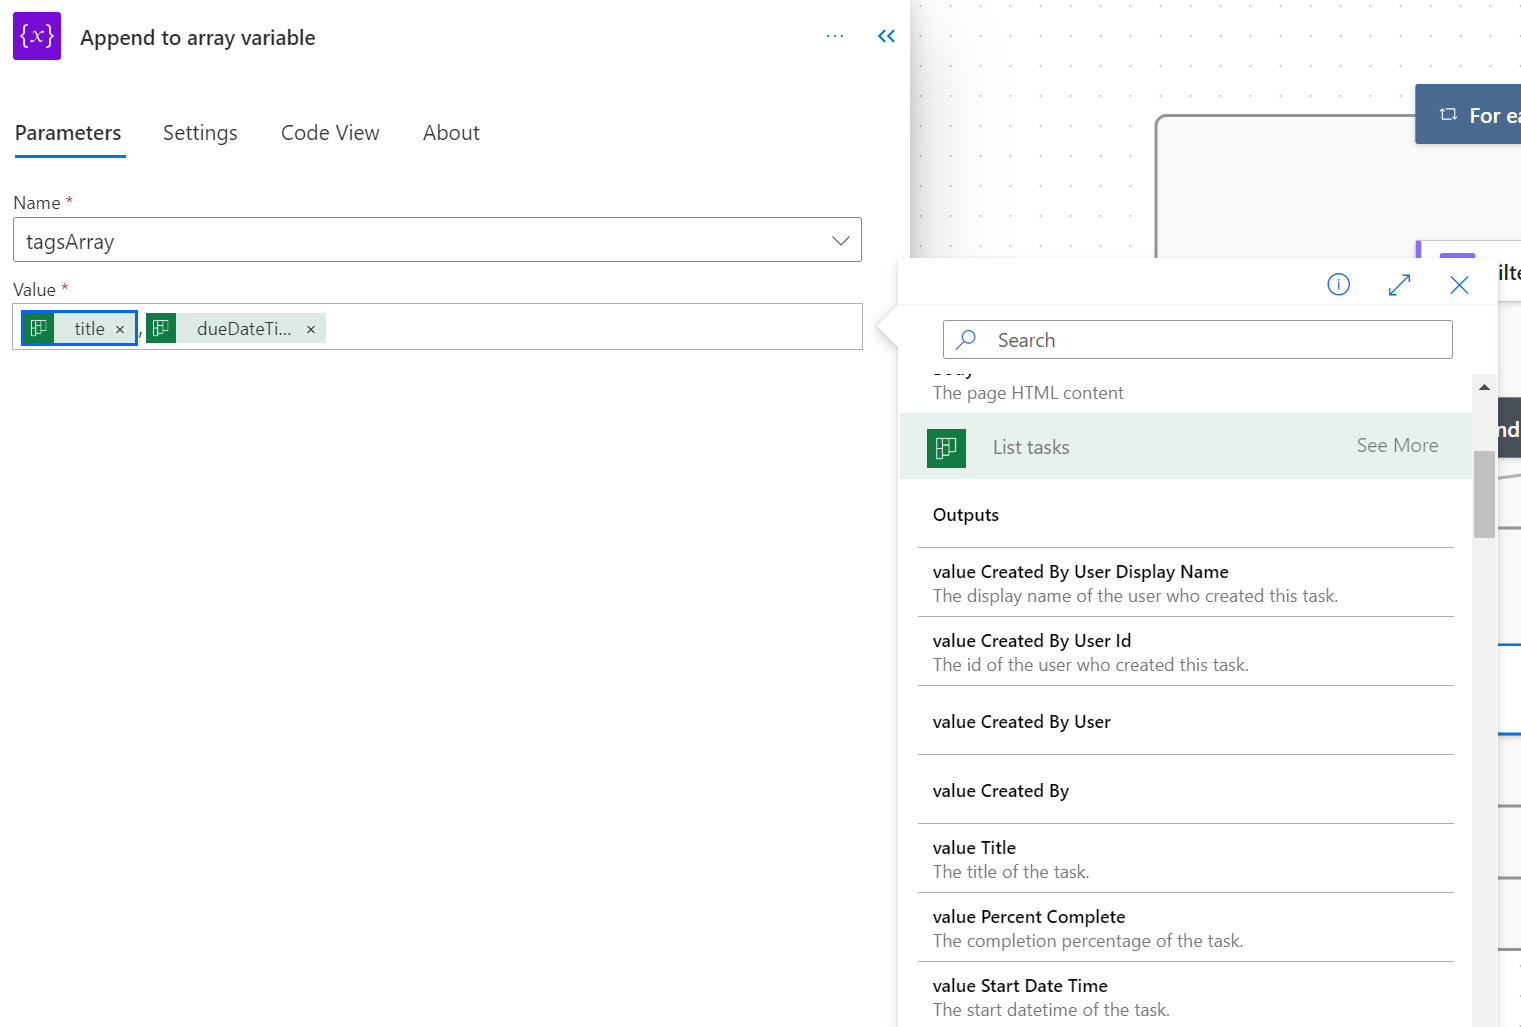Remove the title token
This screenshot has width=1521, height=1027.
click(x=120, y=329)
